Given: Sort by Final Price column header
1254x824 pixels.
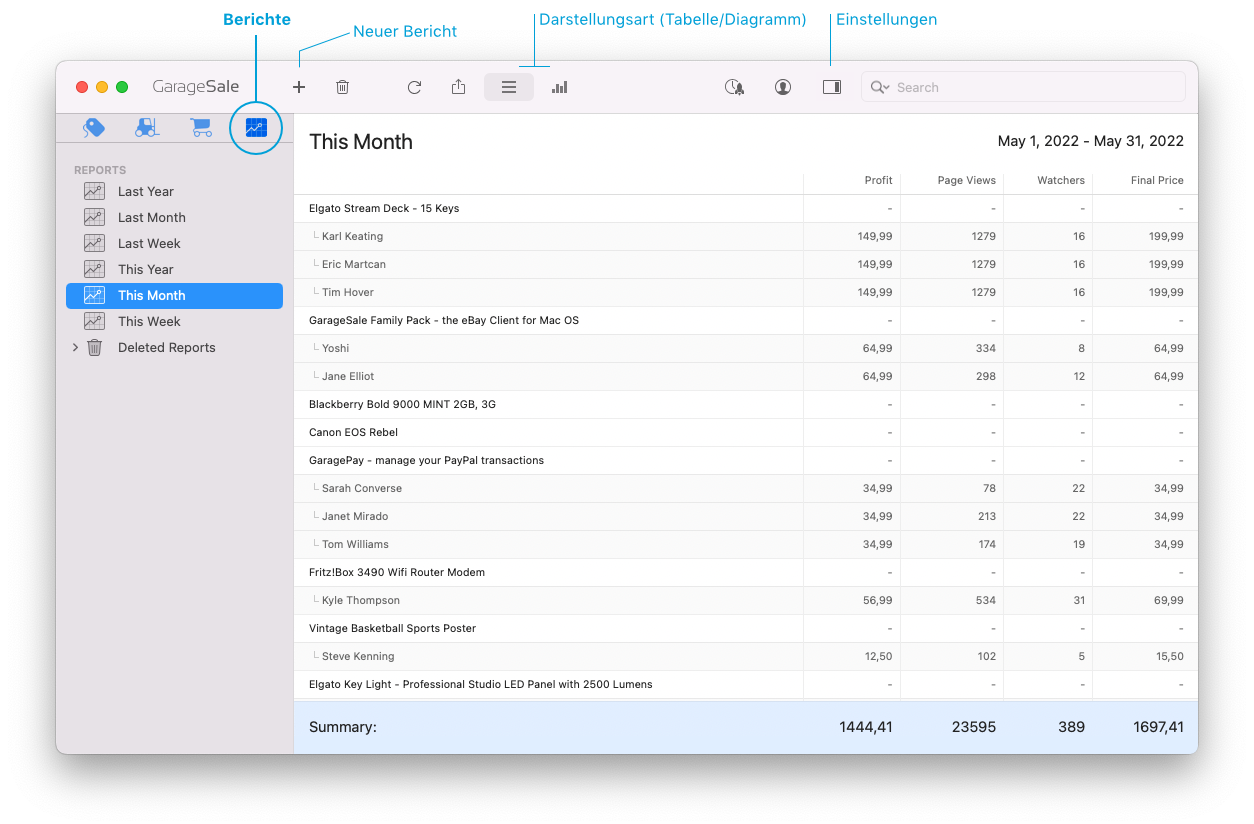Looking at the screenshot, I should click(x=1157, y=180).
